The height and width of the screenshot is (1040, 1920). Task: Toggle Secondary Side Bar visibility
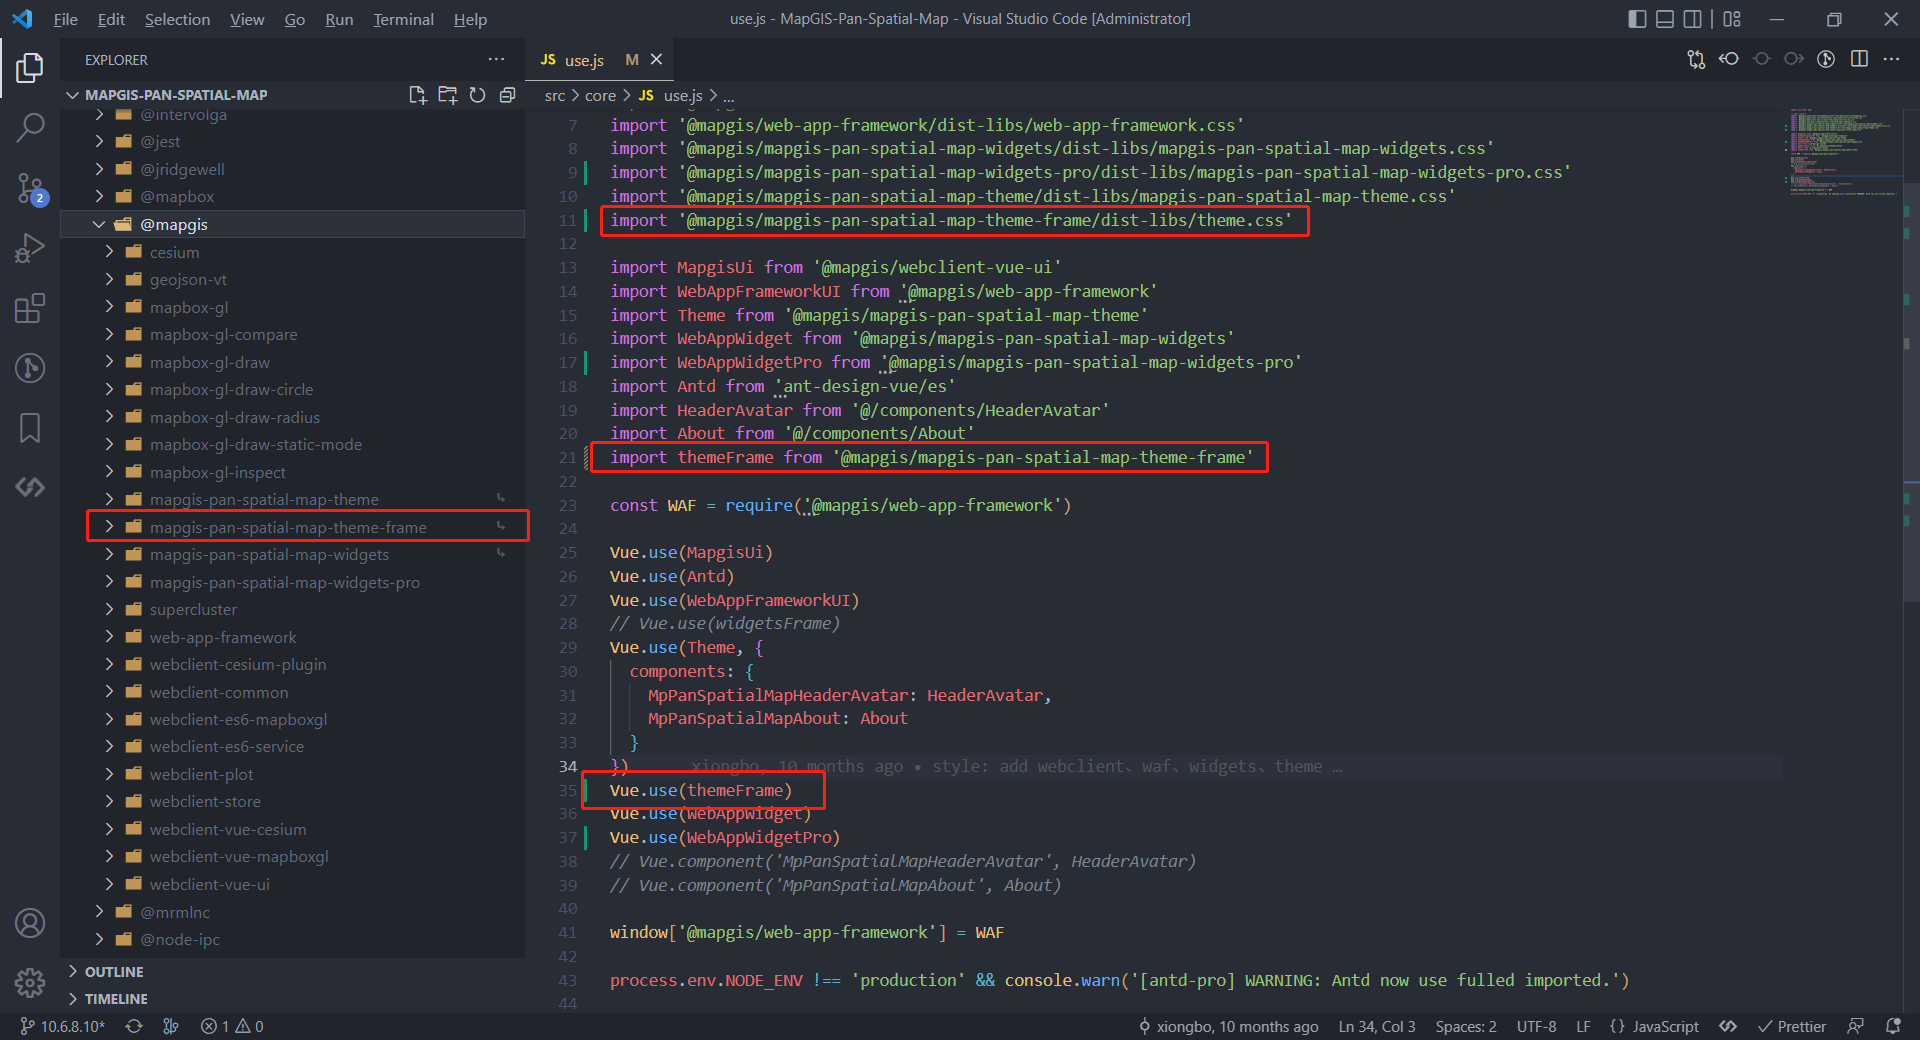point(1693,19)
